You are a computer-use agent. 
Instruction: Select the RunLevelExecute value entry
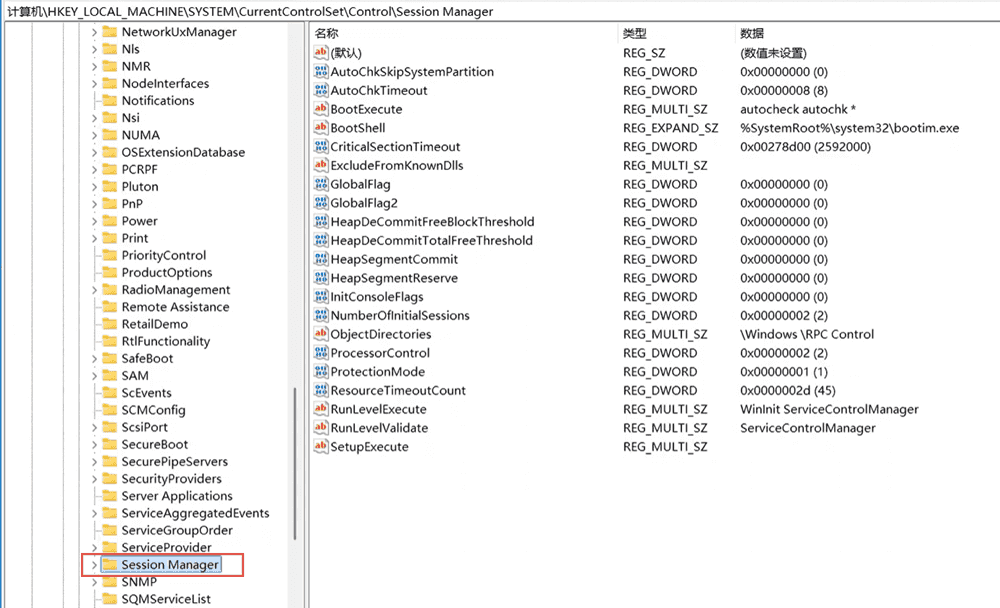[378, 409]
